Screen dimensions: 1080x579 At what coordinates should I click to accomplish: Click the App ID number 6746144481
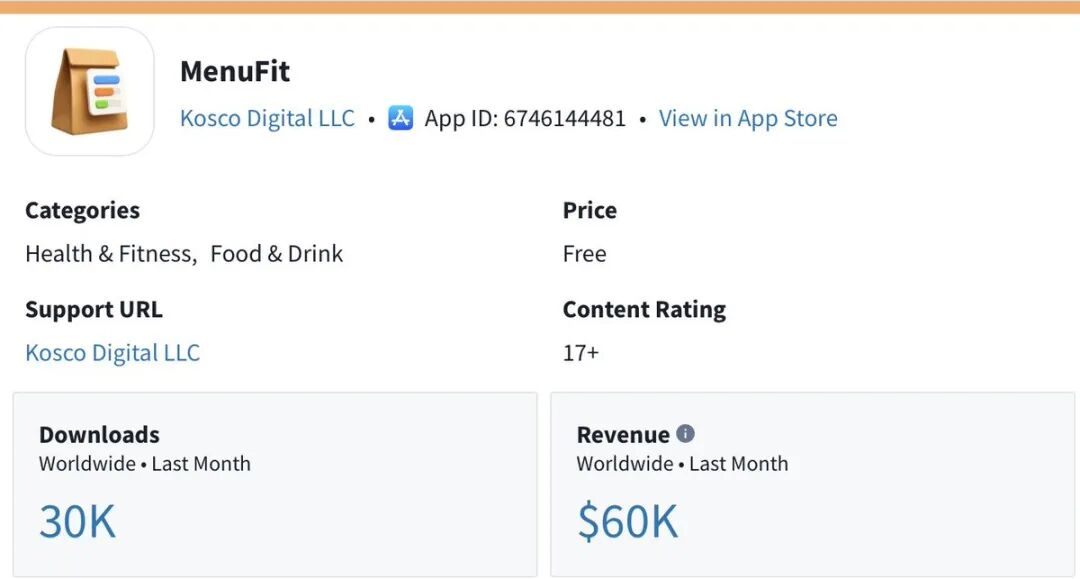565,118
